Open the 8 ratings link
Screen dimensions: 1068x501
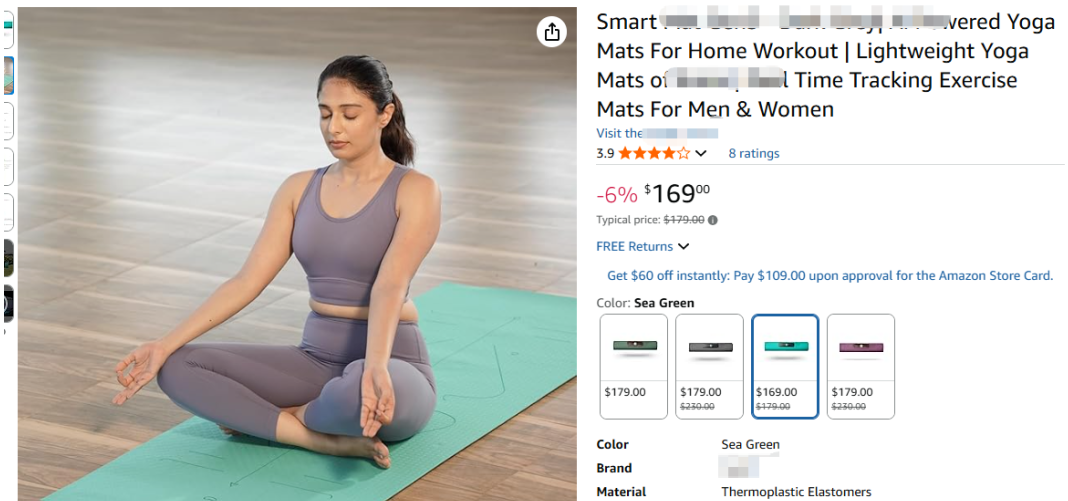tap(754, 153)
